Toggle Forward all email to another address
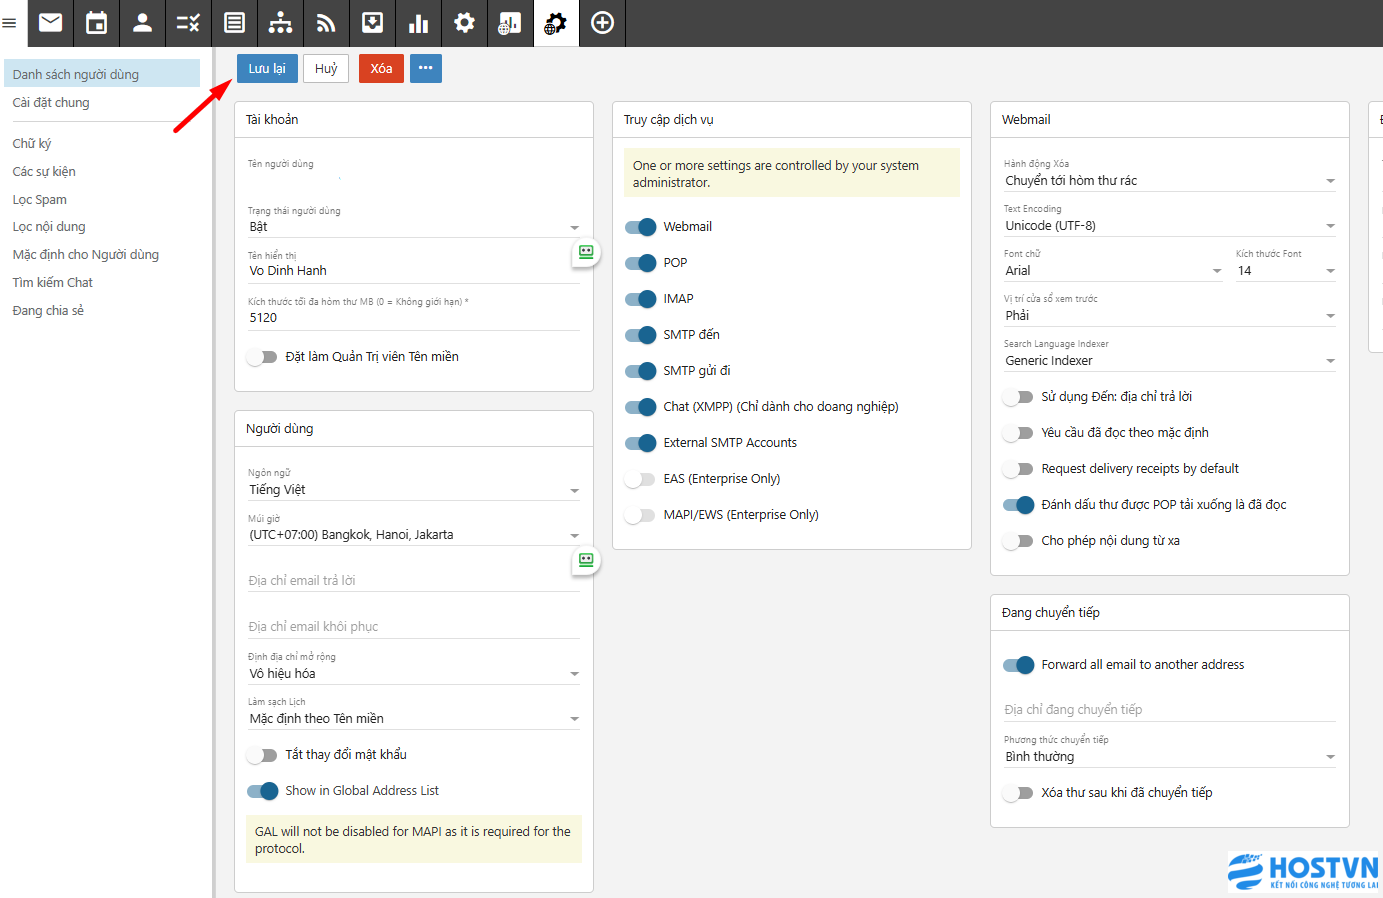1383x898 pixels. [x=1018, y=665]
